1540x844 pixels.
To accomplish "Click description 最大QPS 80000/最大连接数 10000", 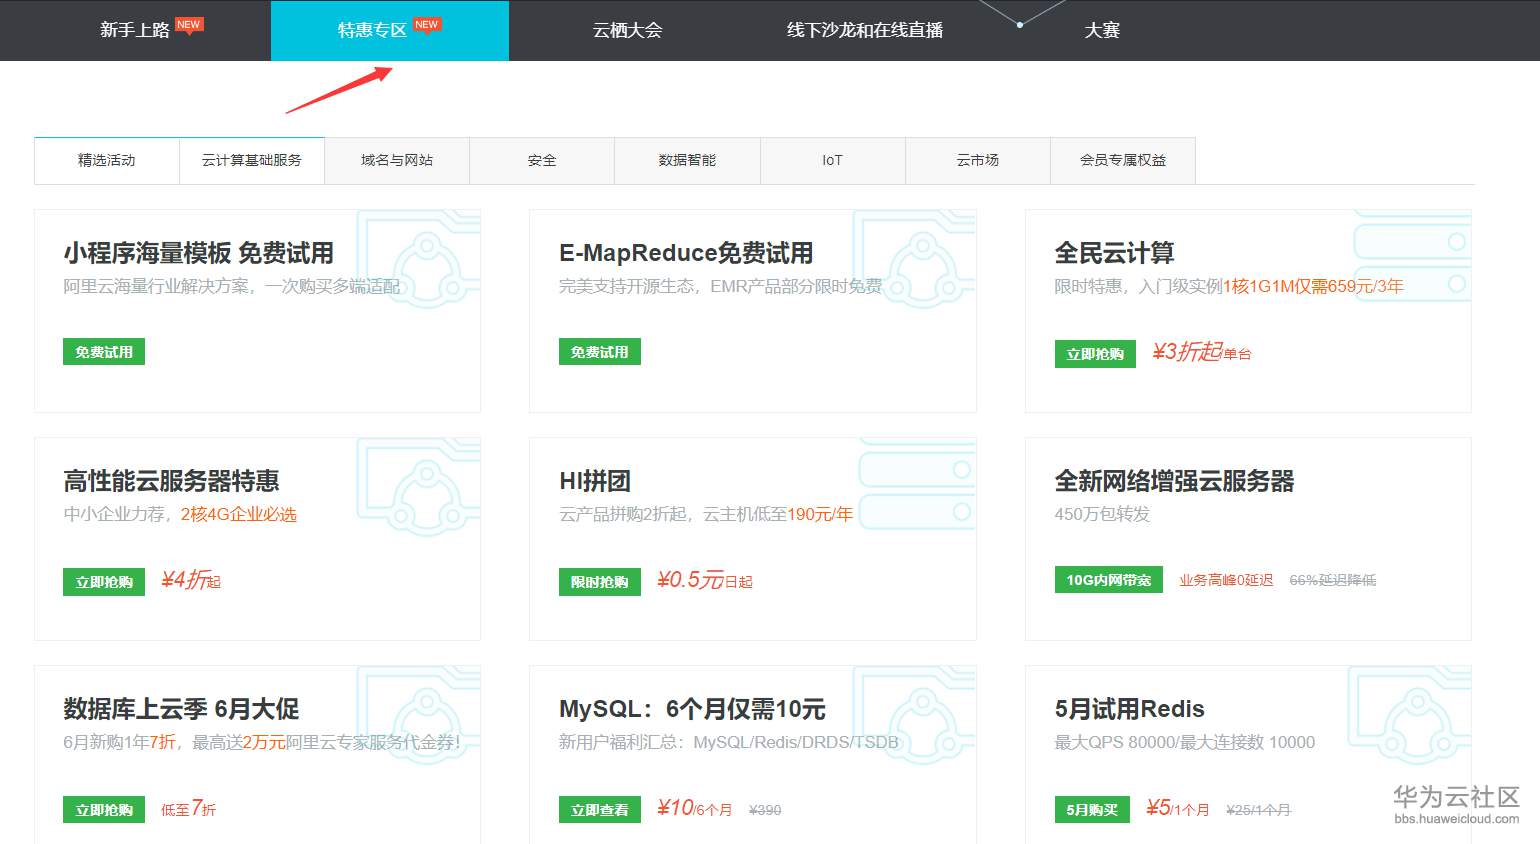I will (1185, 743).
